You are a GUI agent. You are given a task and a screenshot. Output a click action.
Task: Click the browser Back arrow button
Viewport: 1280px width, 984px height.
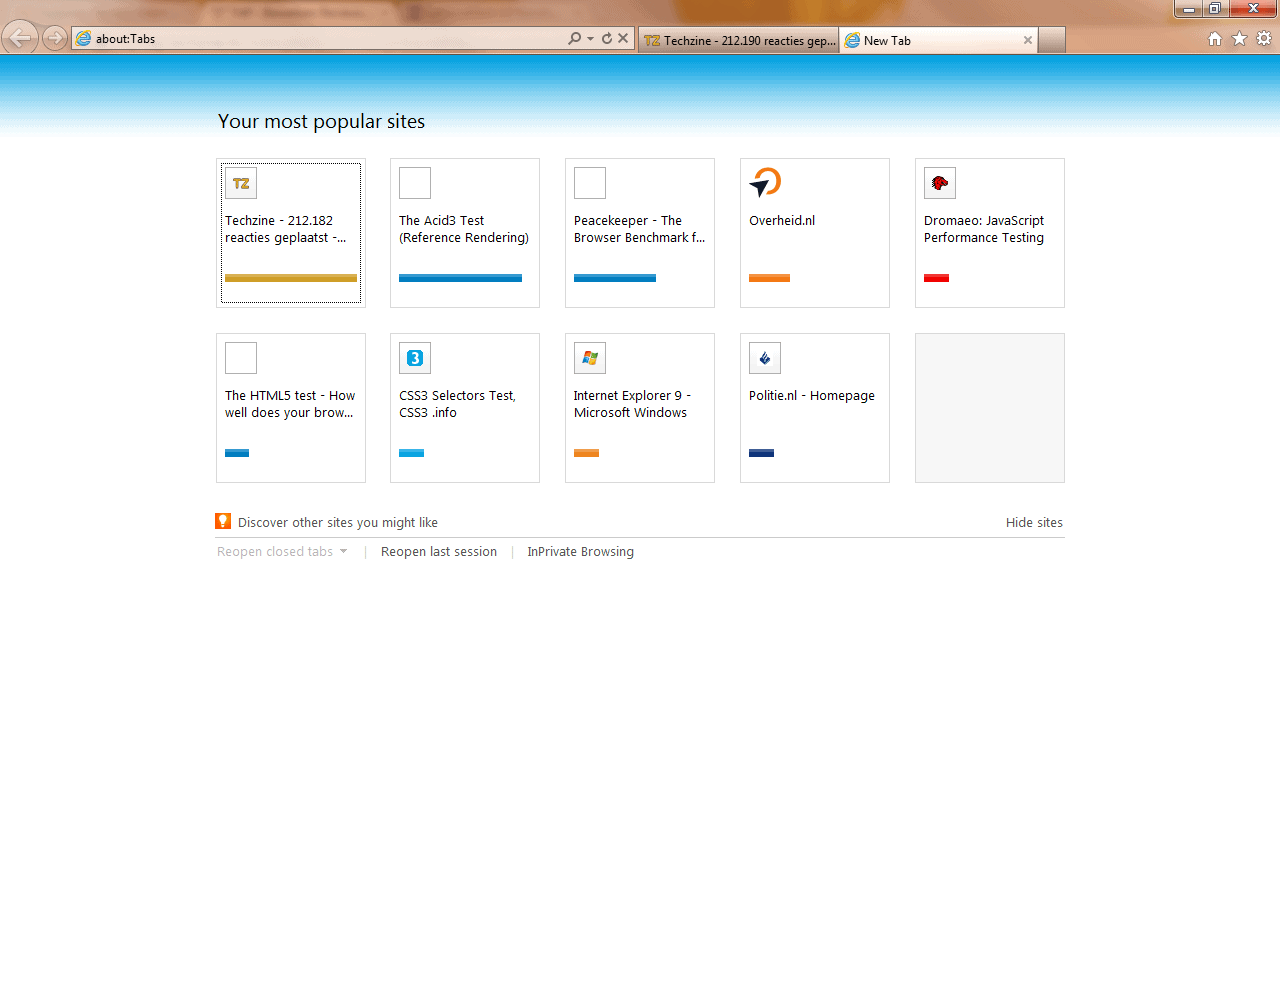(19, 38)
